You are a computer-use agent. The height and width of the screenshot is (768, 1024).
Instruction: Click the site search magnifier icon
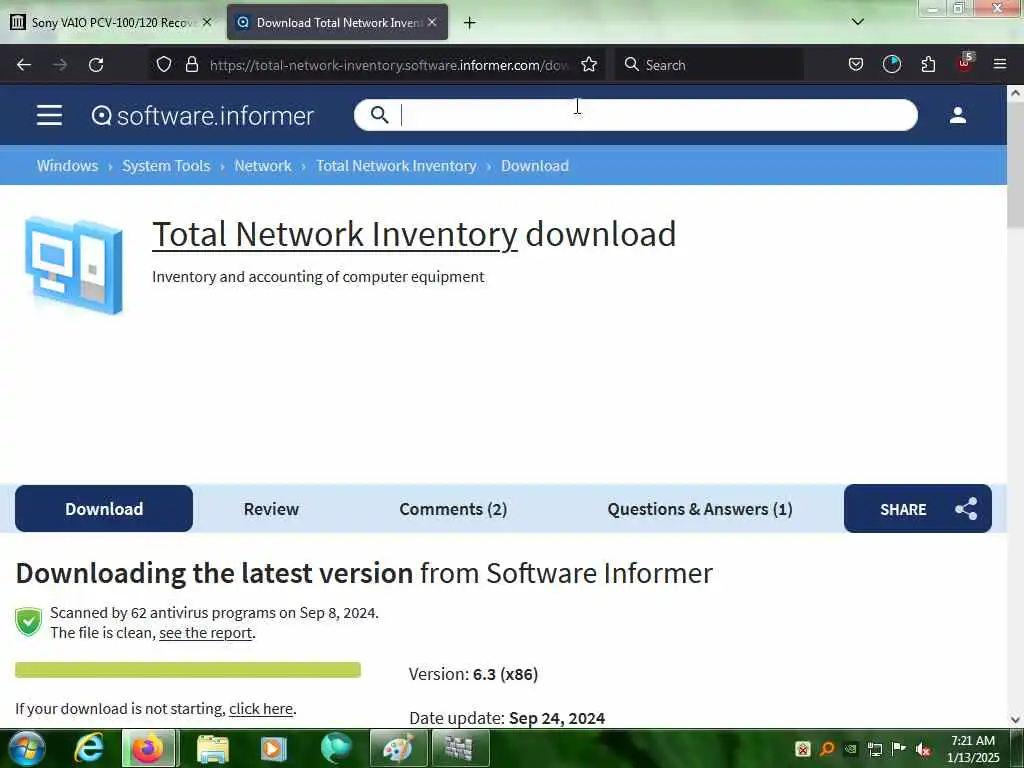(379, 115)
